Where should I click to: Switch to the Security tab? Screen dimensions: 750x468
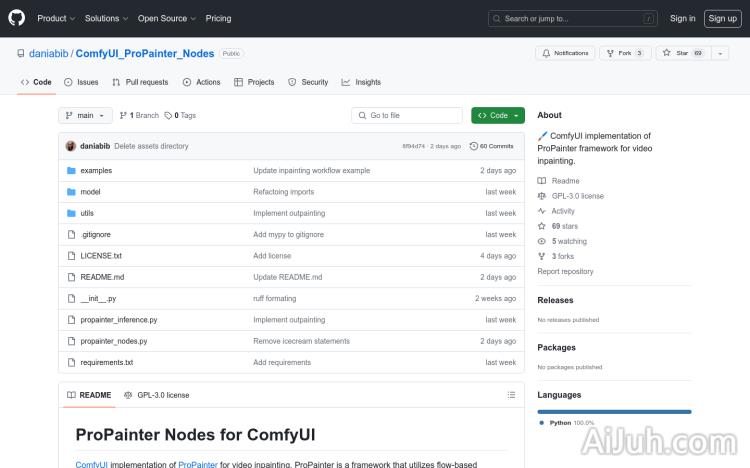click(308, 82)
